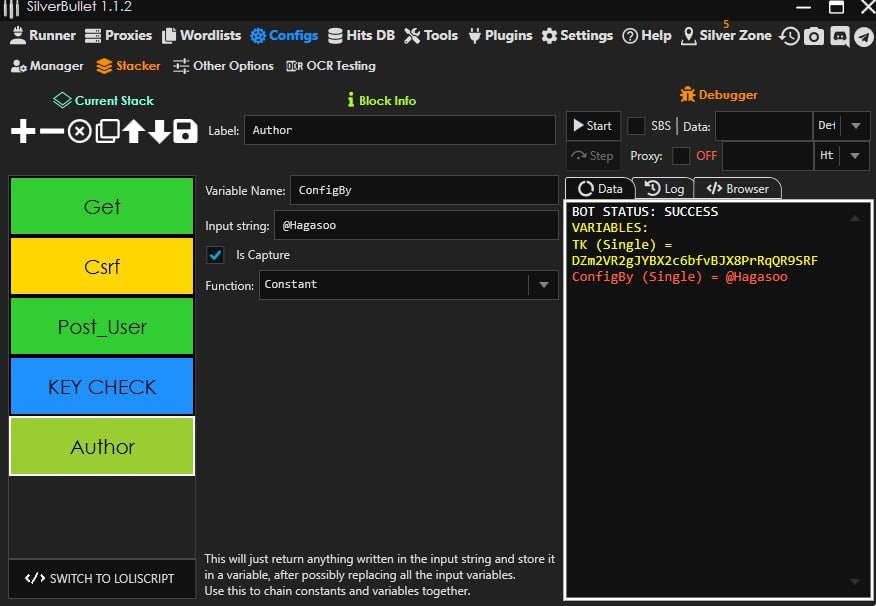Click the circled X disable block icon

(79, 131)
